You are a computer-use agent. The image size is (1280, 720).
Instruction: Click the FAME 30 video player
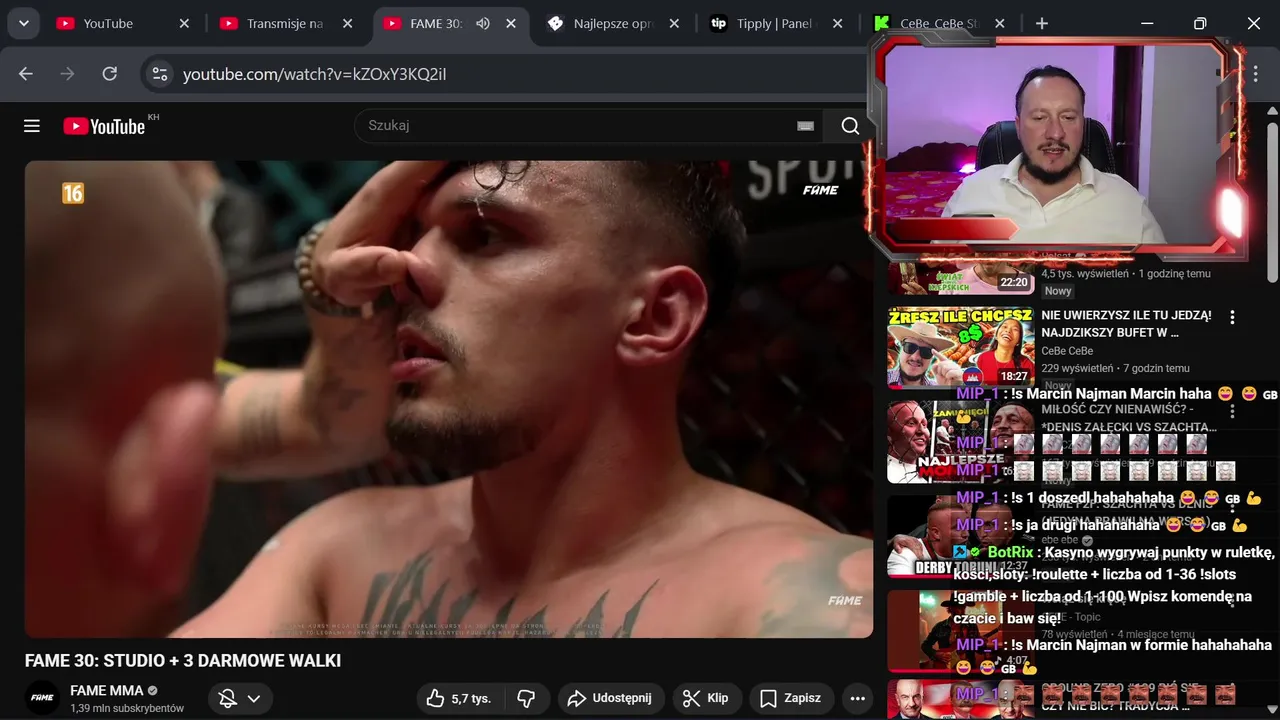[449, 399]
